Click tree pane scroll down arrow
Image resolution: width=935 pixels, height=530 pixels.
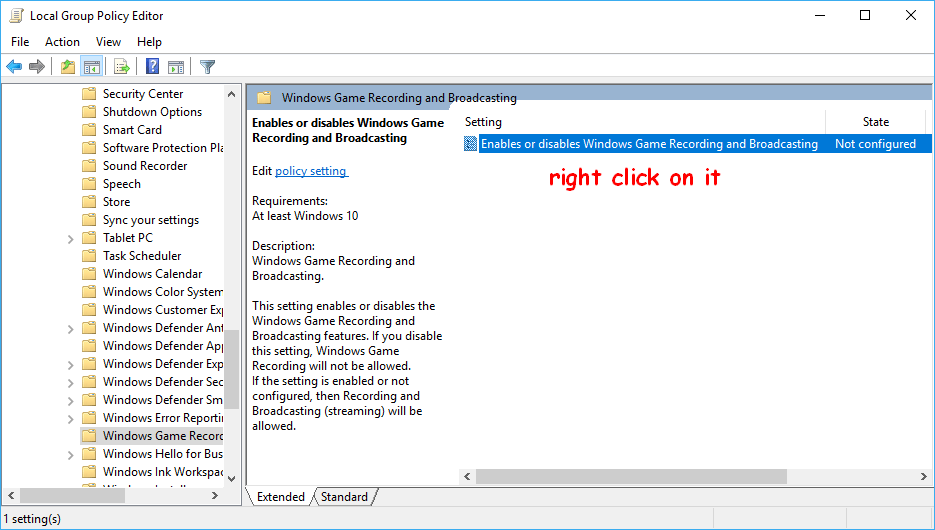pyautogui.click(x=232, y=479)
